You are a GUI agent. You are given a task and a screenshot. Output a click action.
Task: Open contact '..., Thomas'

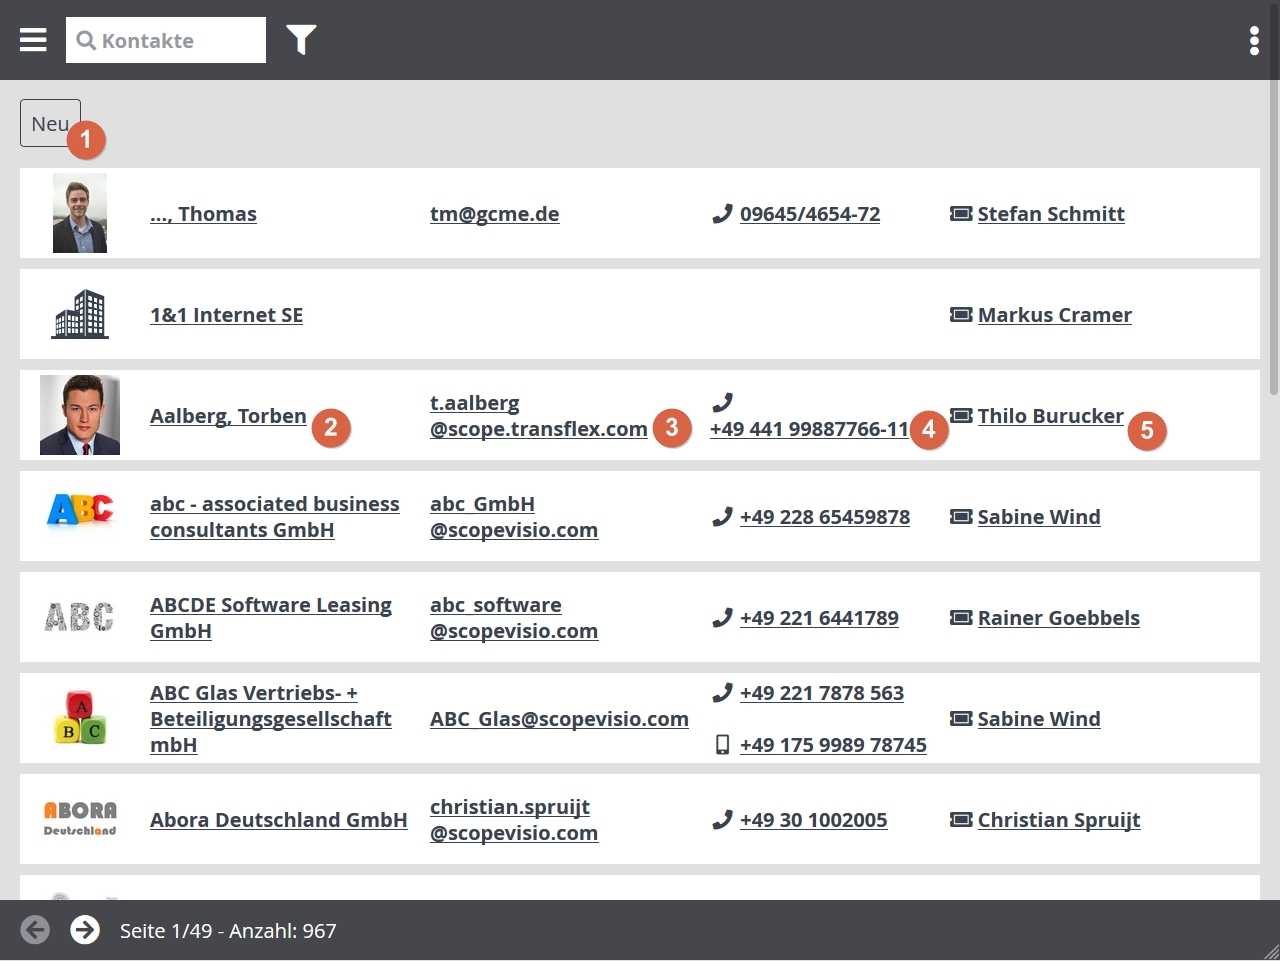pos(203,214)
